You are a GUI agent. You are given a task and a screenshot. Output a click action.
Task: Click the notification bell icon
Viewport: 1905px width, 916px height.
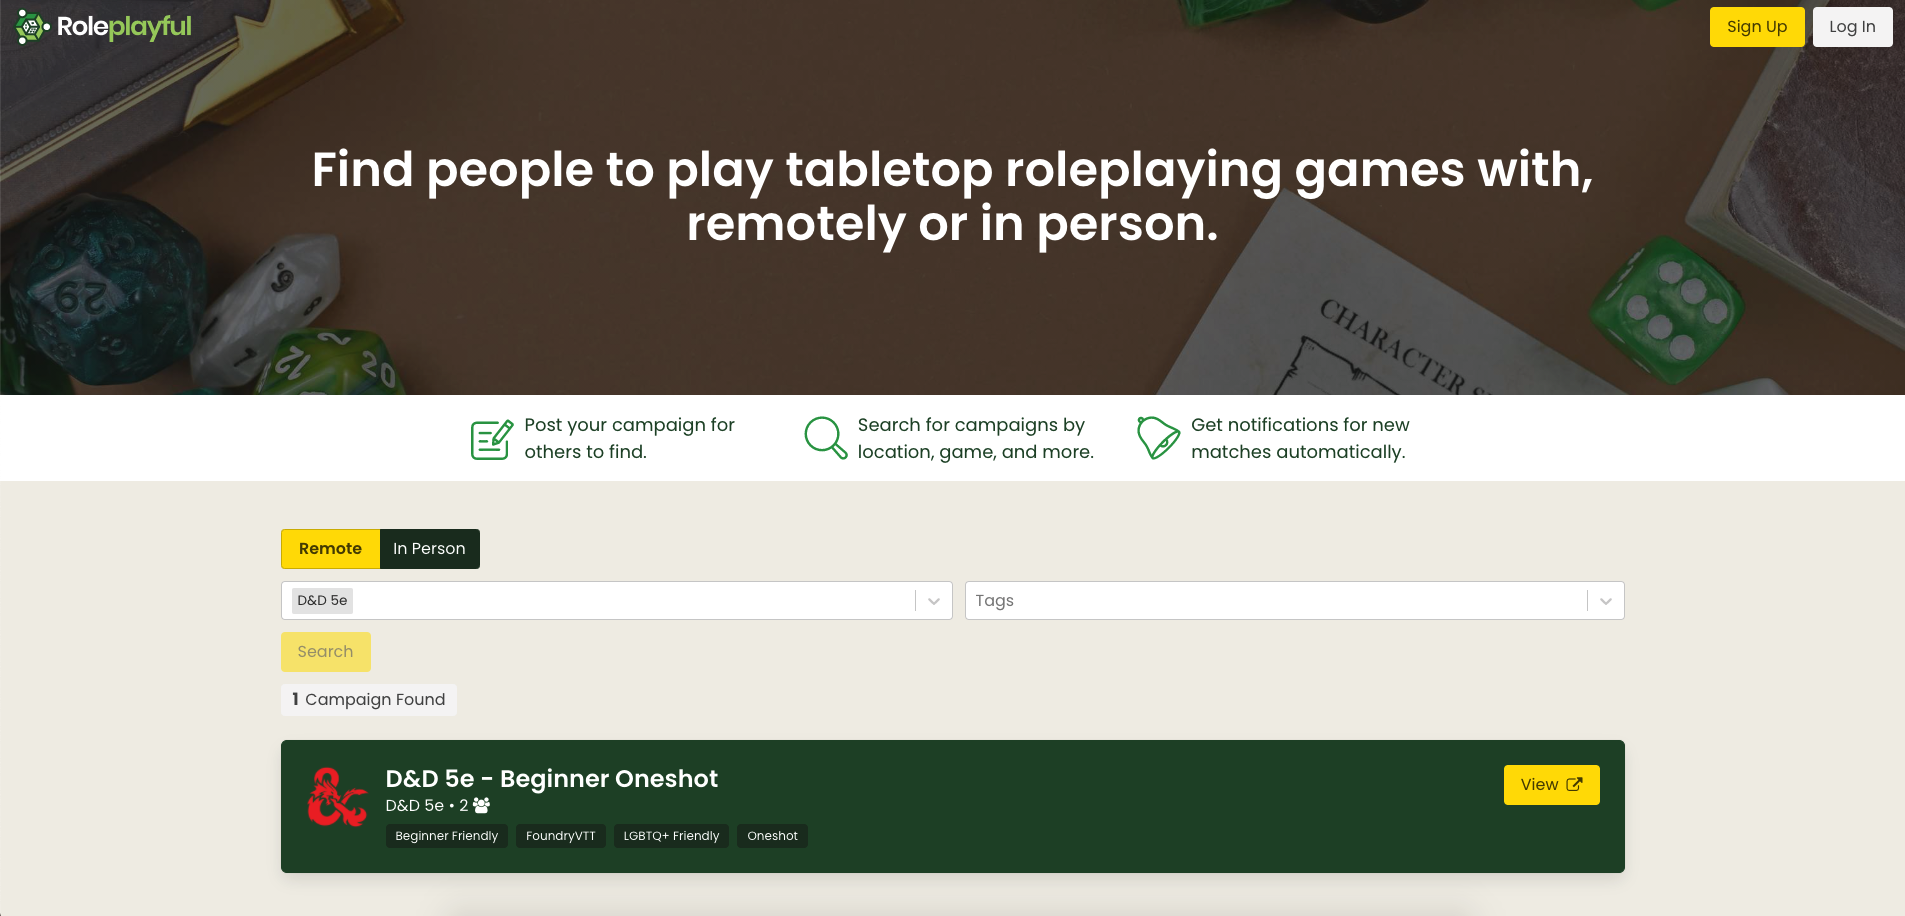coord(1158,438)
